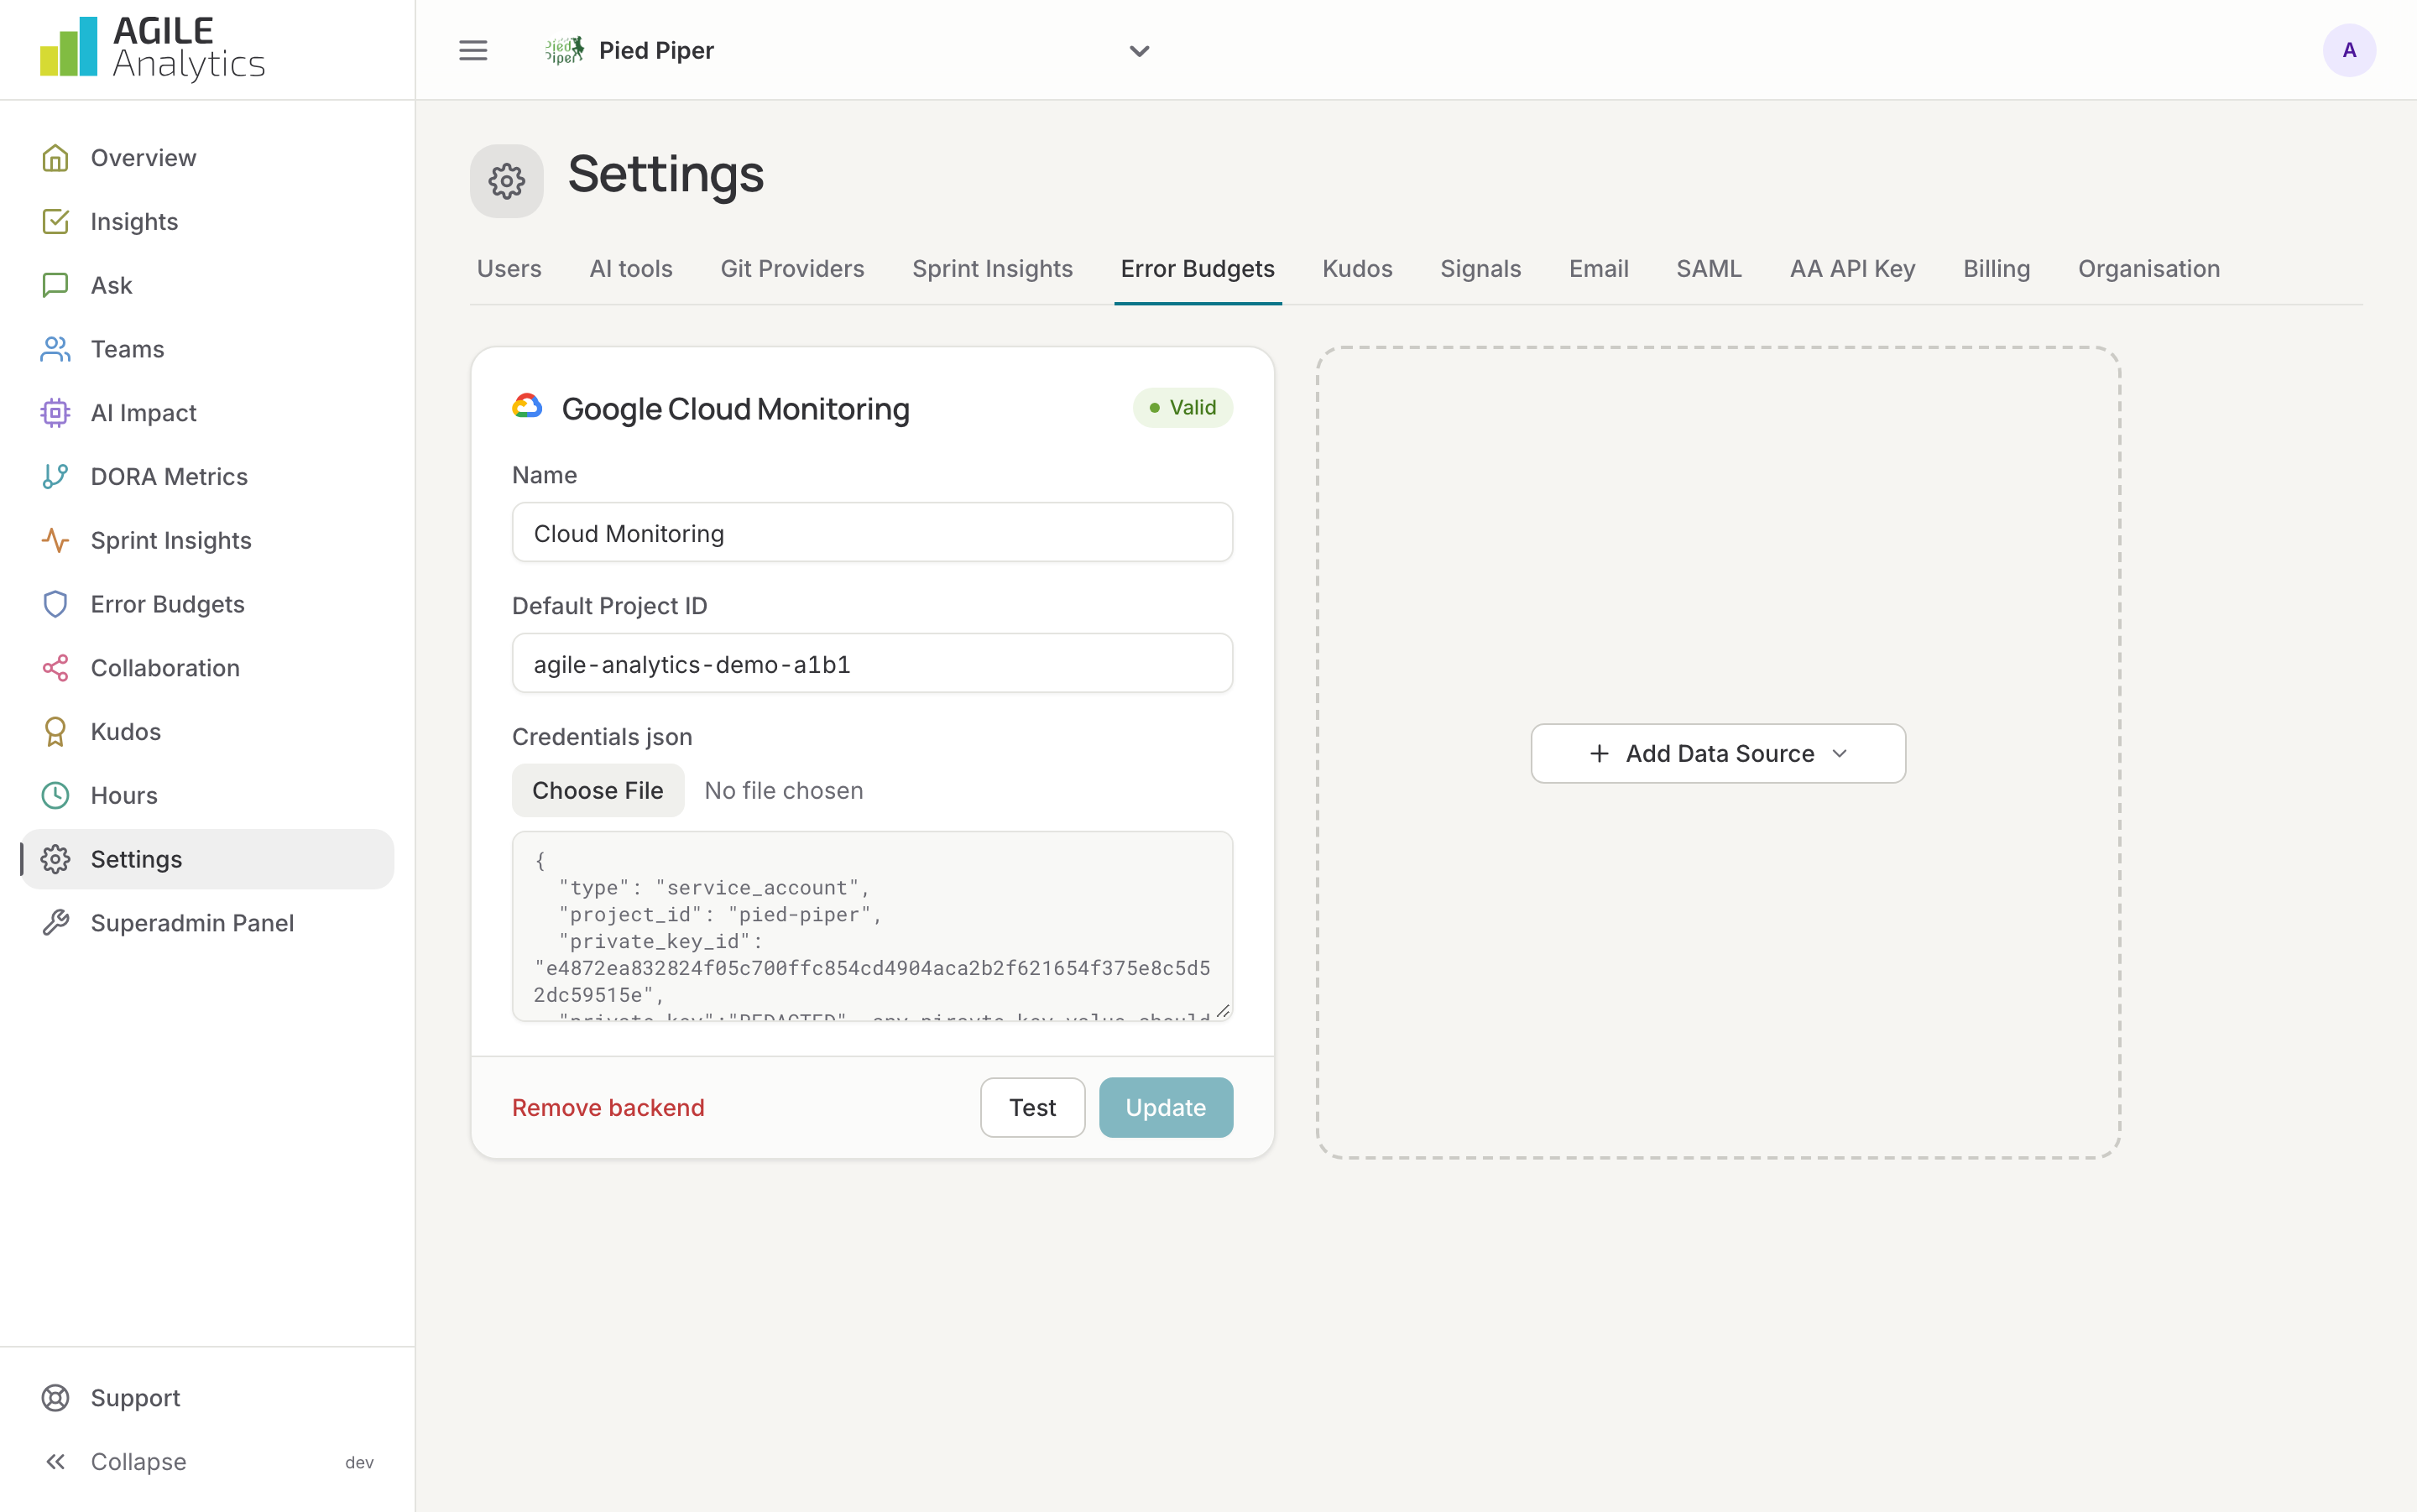The width and height of the screenshot is (2417, 1512).
Task: Click the Collaboration share icon
Action: tap(55, 668)
